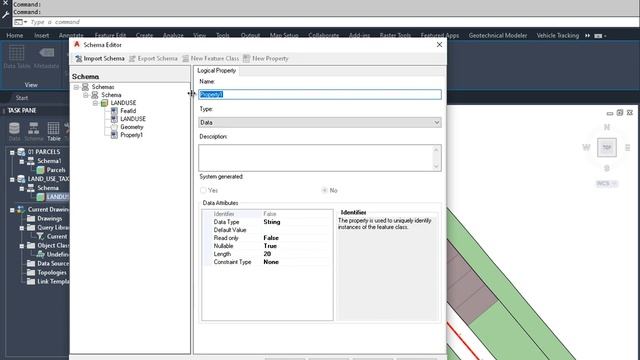Click the Nullable True value

pyautogui.click(x=270, y=246)
